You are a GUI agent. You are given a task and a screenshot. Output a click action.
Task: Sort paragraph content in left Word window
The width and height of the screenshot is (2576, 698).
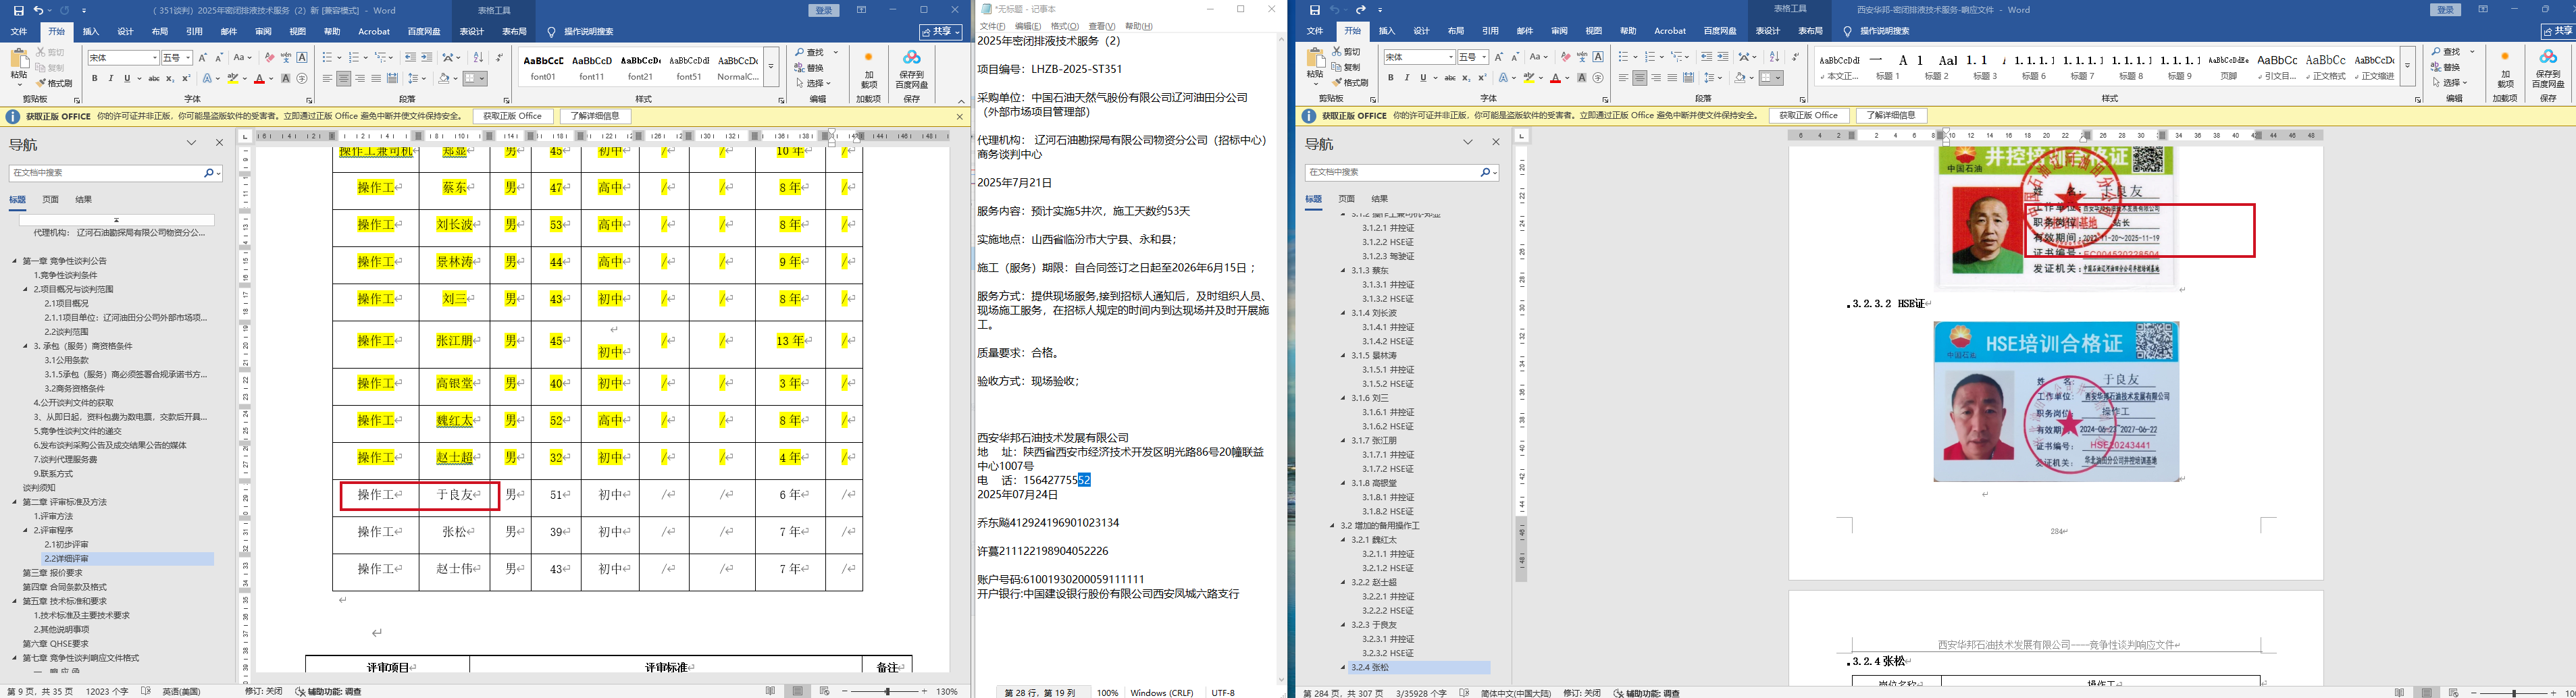478,58
